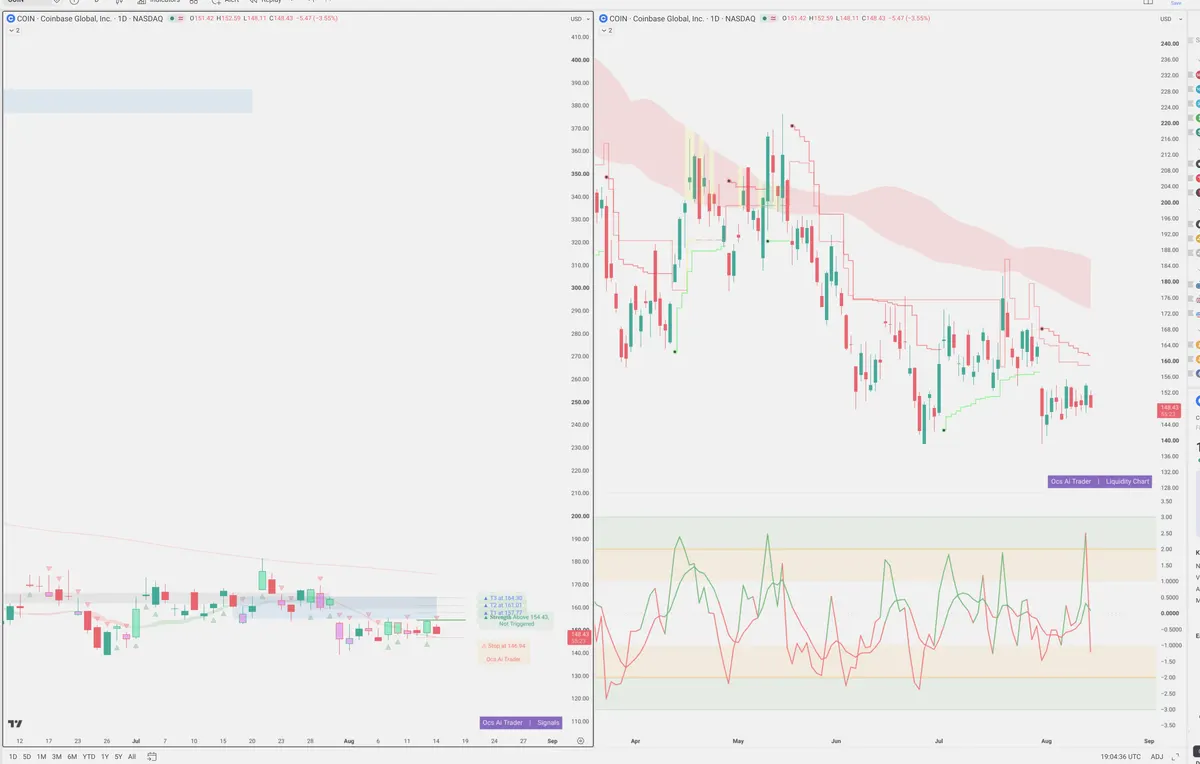Click the TradingView logo in left chart
This screenshot has width=1200, height=764.
[15, 724]
